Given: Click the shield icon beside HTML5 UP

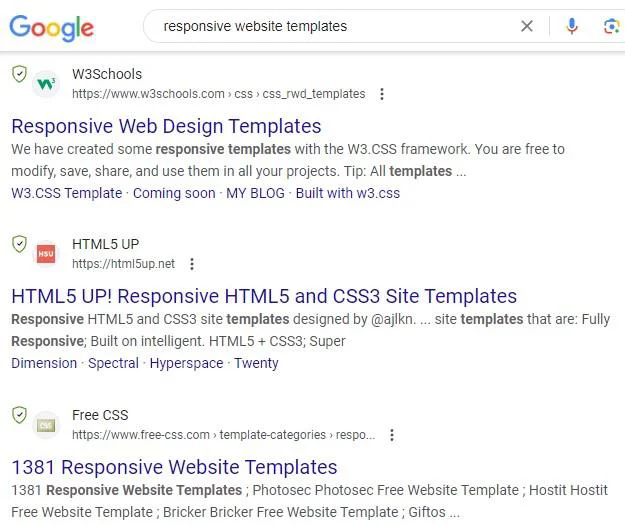Looking at the screenshot, I should coord(19,244).
